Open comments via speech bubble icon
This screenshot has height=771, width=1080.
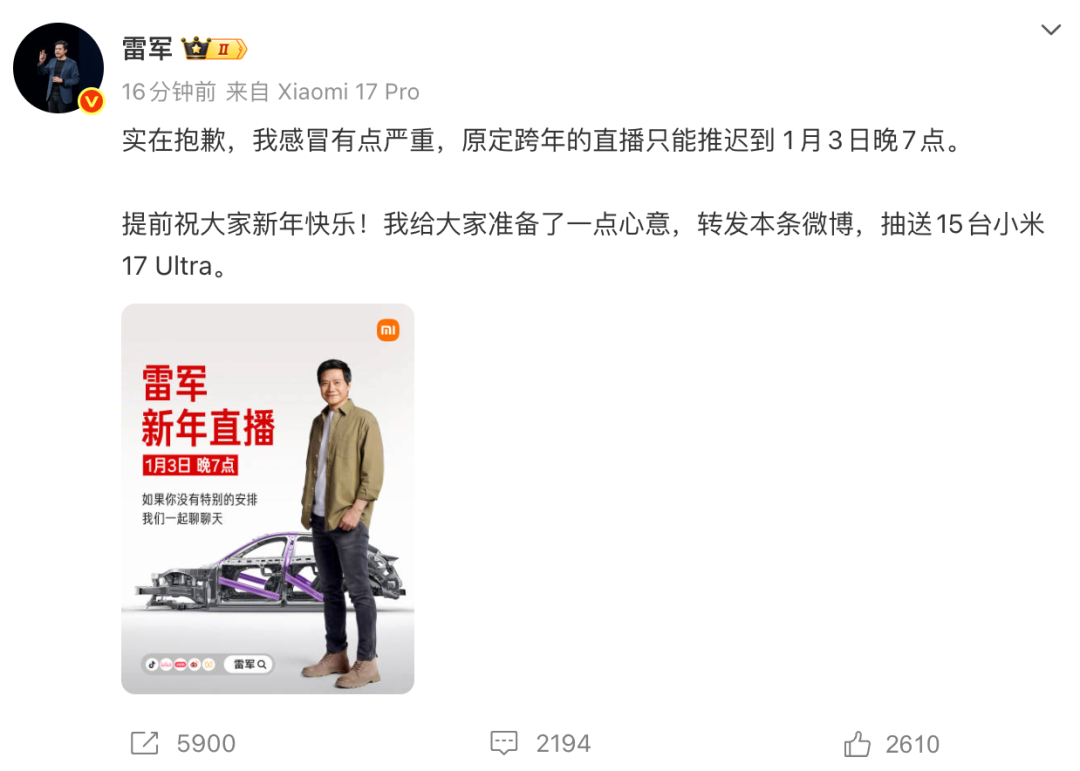(x=503, y=743)
